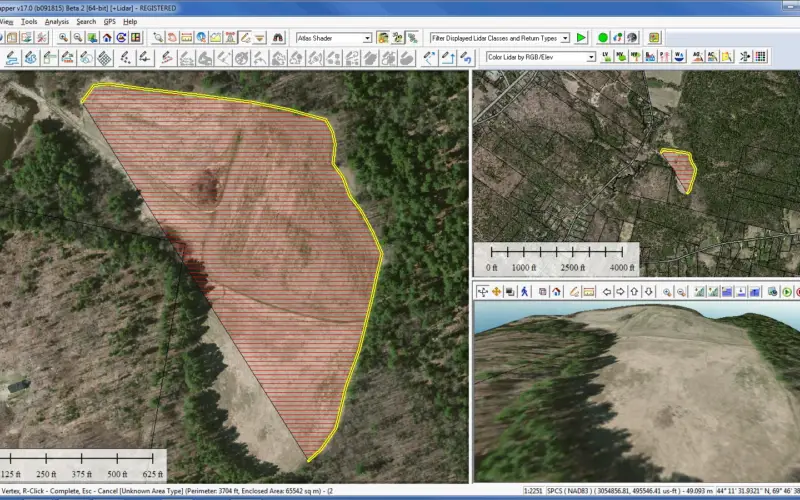The height and width of the screenshot is (500, 800).
Task: Click the hill shading toggle icon beside Atlas Shader
Action: (383, 38)
